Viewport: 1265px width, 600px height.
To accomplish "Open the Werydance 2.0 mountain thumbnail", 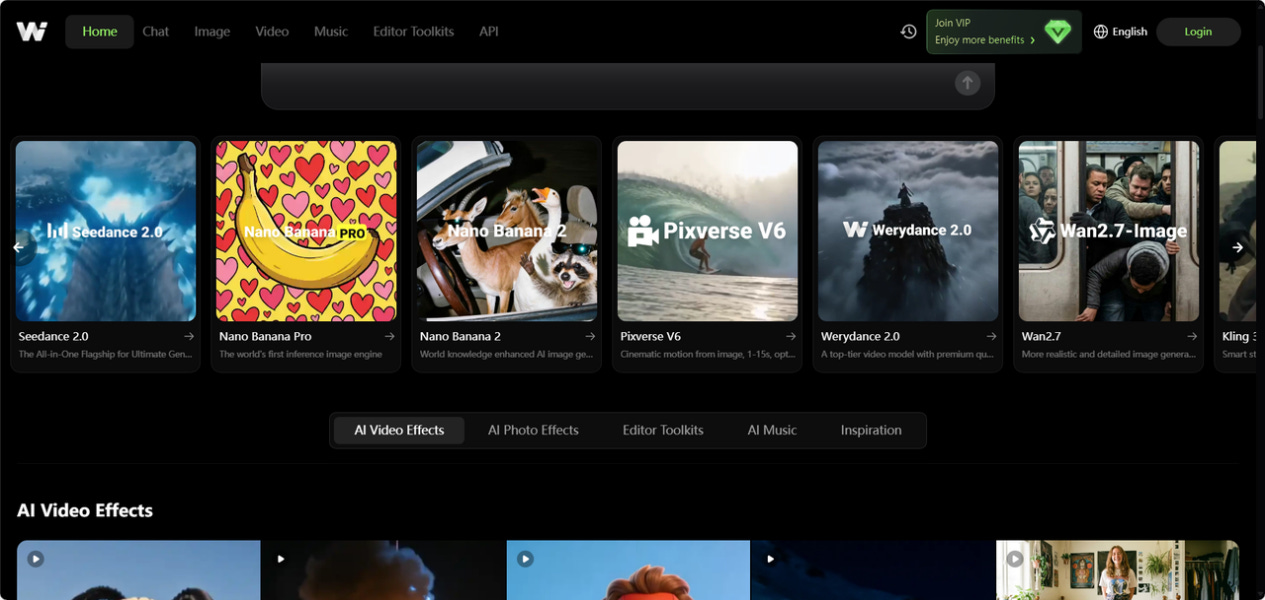I will coord(908,231).
